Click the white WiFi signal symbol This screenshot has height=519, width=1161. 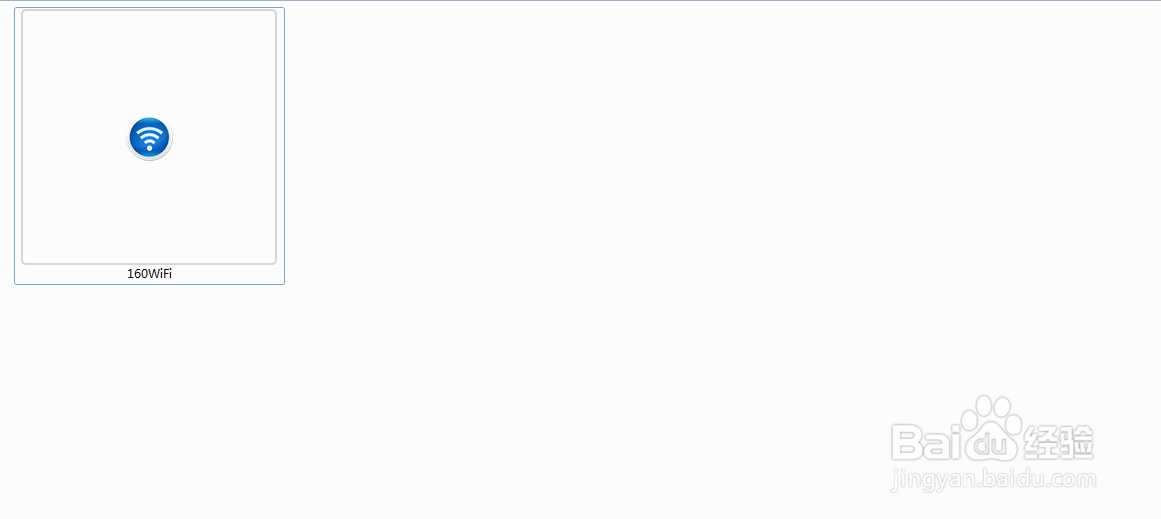[150, 138]
